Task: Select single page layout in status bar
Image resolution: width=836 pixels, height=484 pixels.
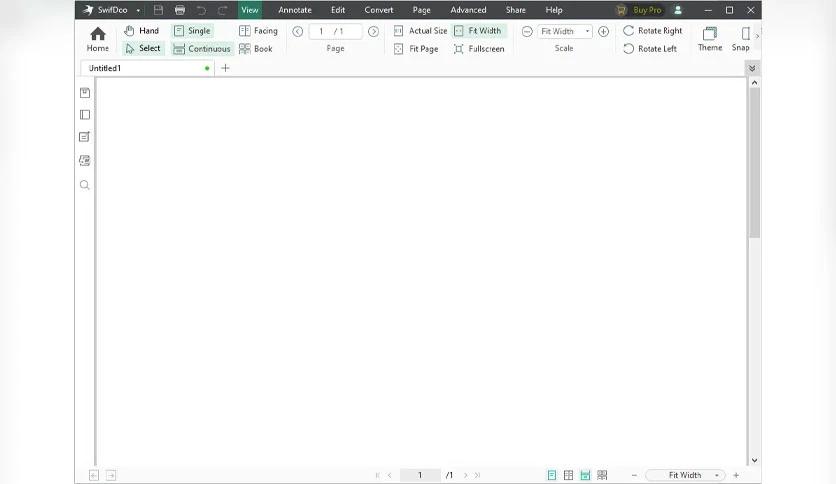Action: click(552, 475)
